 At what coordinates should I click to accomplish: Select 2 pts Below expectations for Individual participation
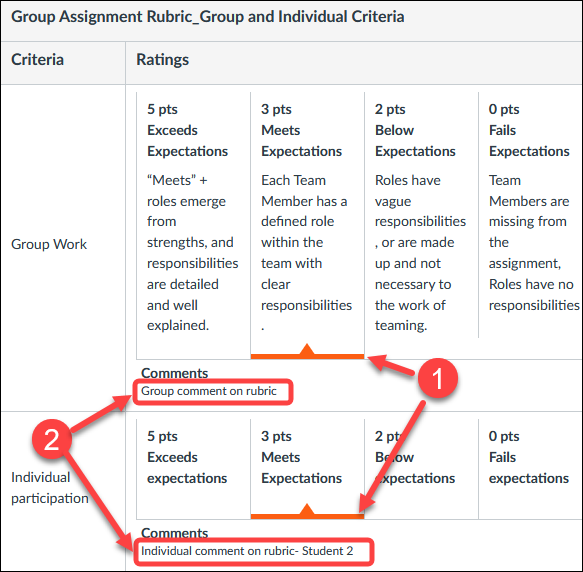pos(421,469)
